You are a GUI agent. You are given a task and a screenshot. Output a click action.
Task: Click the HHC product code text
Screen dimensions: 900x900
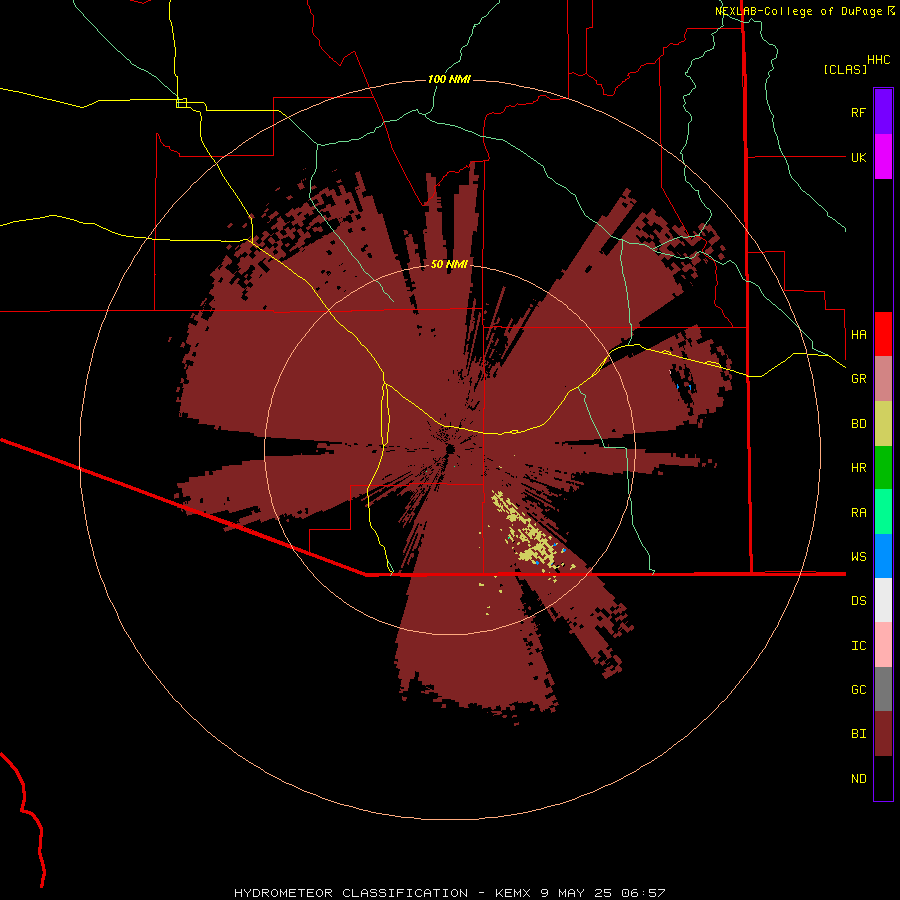click(878, 60)
